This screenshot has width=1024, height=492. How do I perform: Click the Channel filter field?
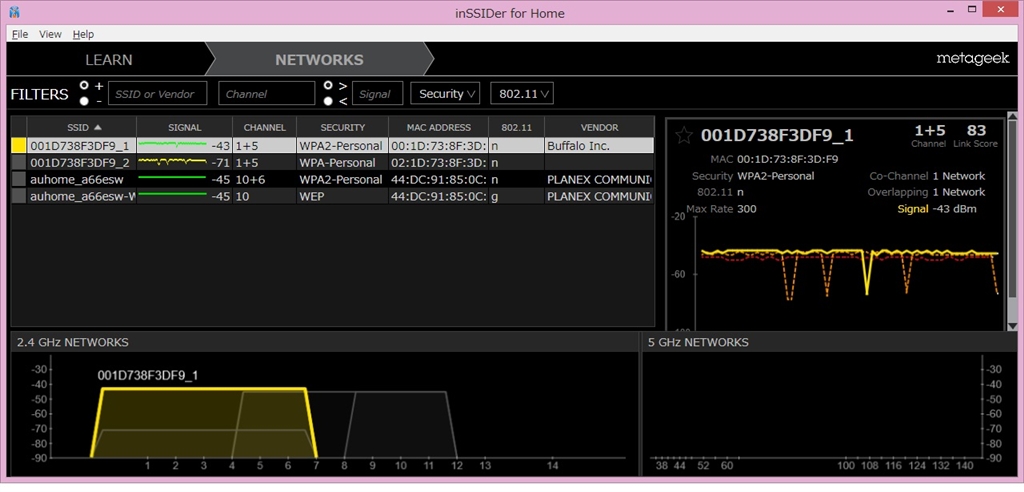266,93
